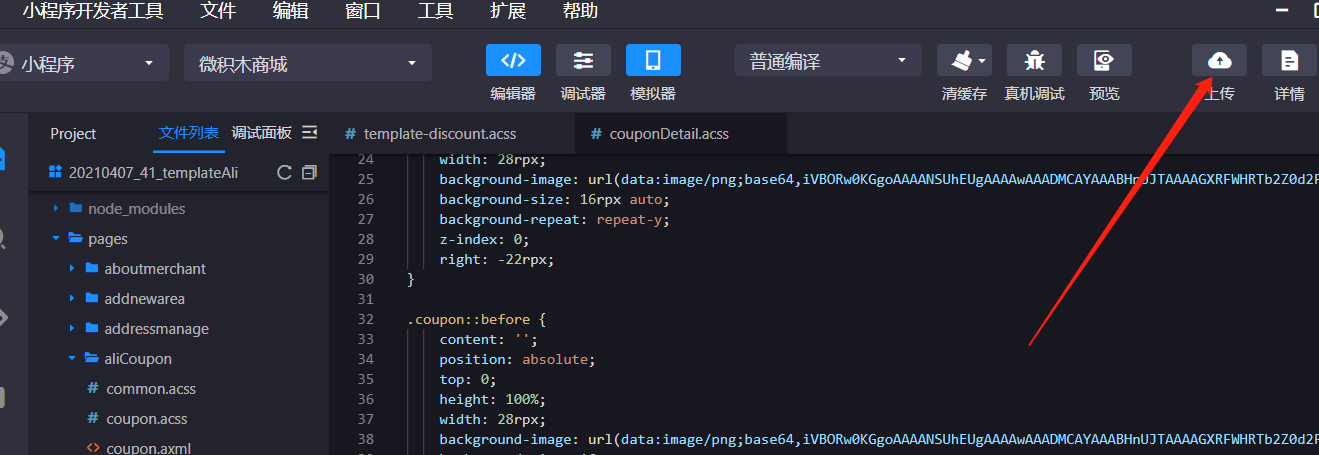Open the 小程序开发者工具 menu

coord(93,12)
